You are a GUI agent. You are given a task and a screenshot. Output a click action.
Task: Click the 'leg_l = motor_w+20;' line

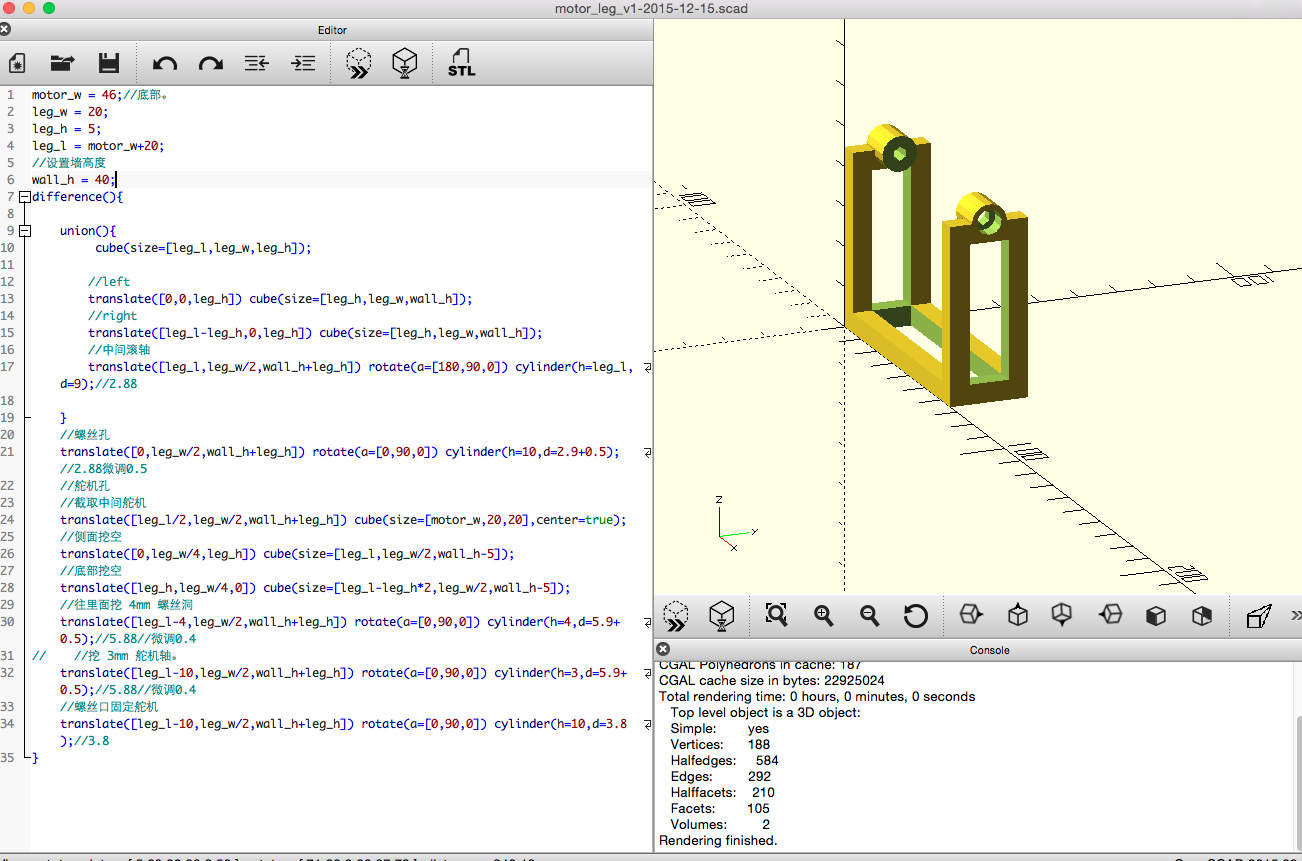coord(97,146)
